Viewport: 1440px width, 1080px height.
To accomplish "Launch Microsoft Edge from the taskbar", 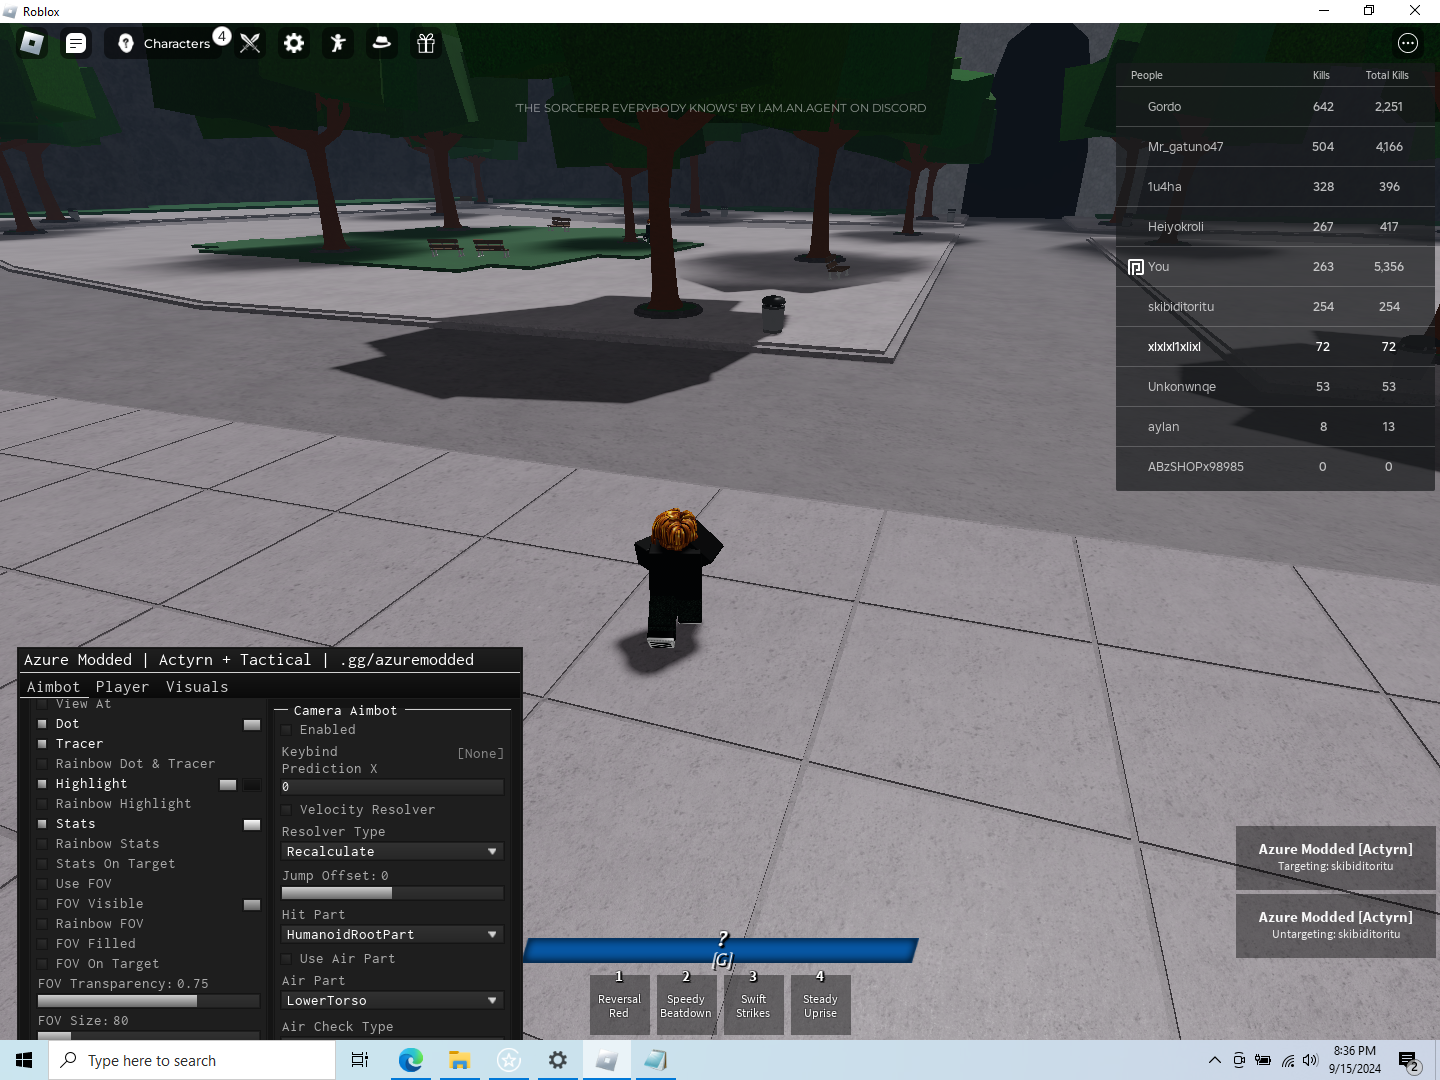I will coord(410,1060).
